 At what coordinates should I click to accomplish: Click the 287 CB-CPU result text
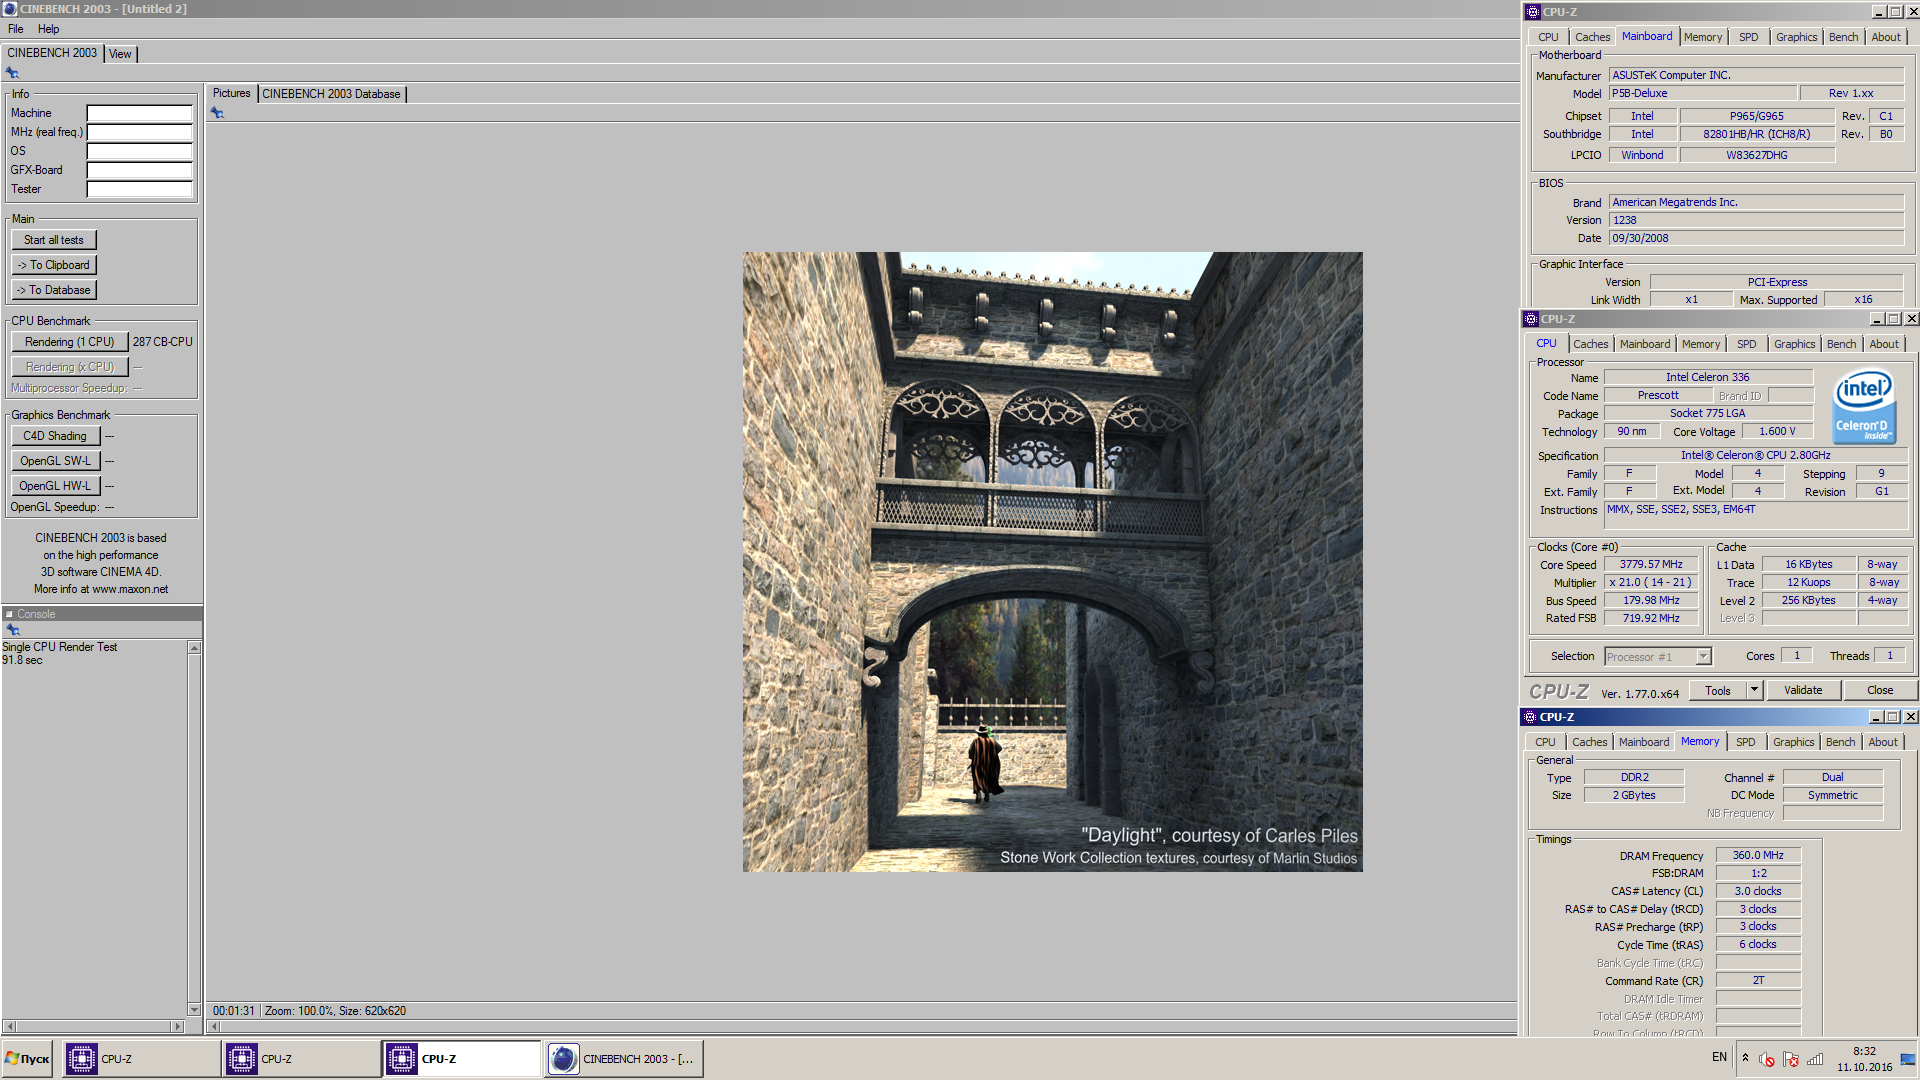[x=162, y=342]
